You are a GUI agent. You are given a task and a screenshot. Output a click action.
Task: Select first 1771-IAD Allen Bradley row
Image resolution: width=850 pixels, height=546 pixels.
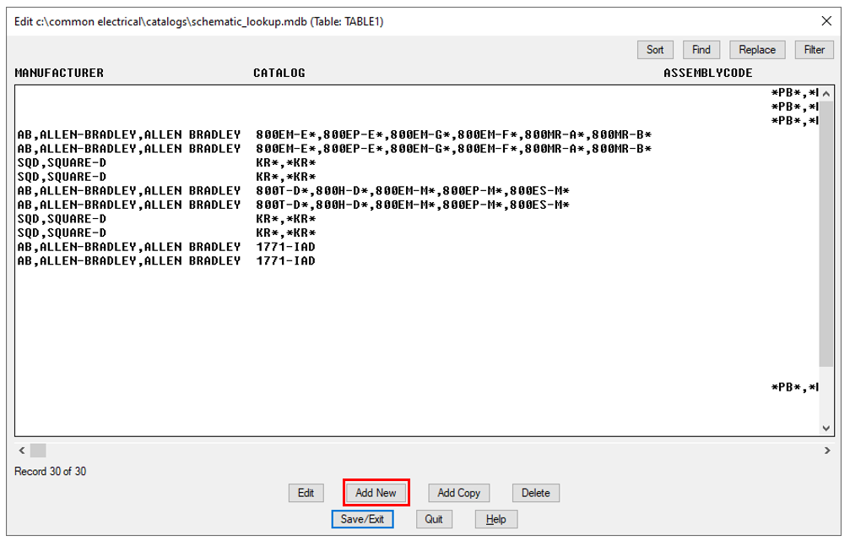416,247
